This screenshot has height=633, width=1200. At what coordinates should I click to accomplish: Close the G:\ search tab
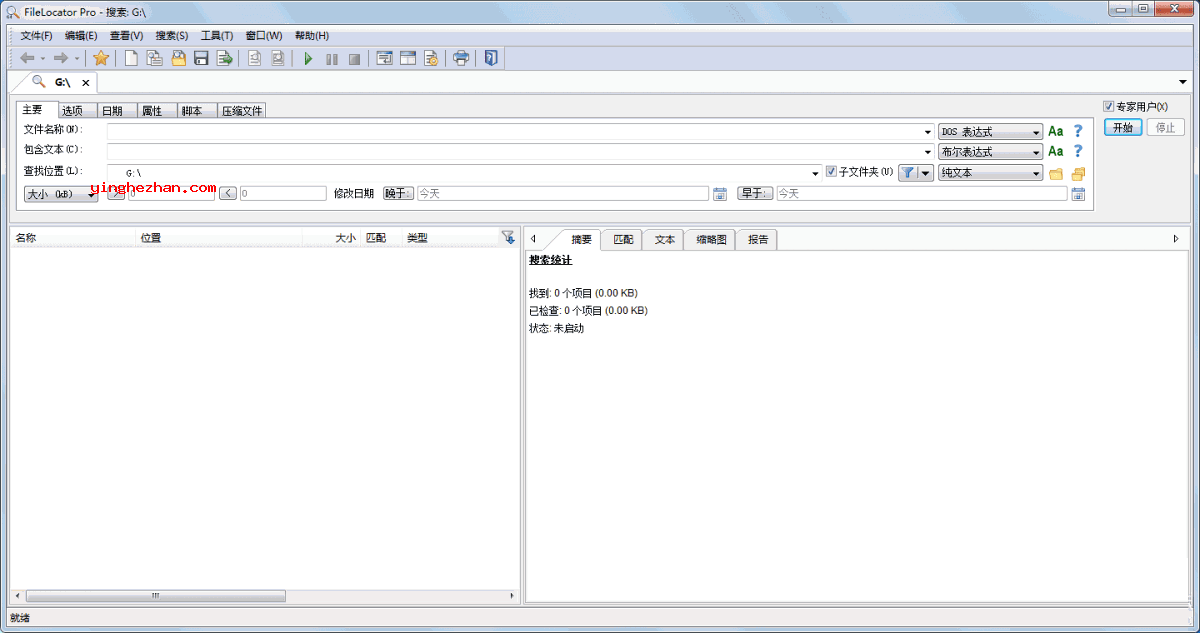pyautogui.click(x=86, y=83)
